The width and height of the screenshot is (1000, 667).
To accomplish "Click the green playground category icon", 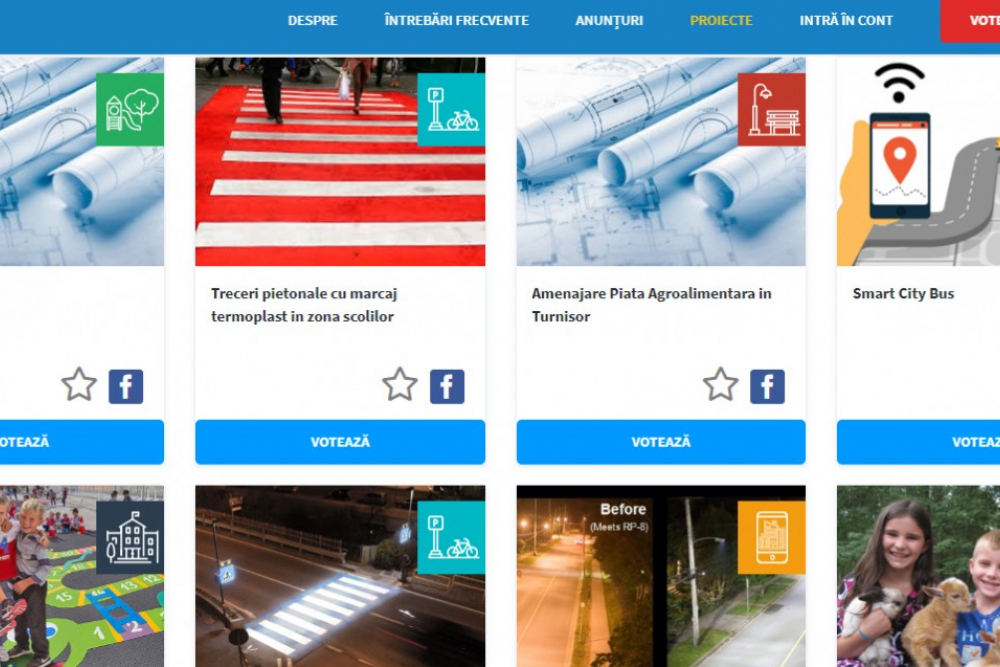I will pyautogui.click(x=130, y=110).
